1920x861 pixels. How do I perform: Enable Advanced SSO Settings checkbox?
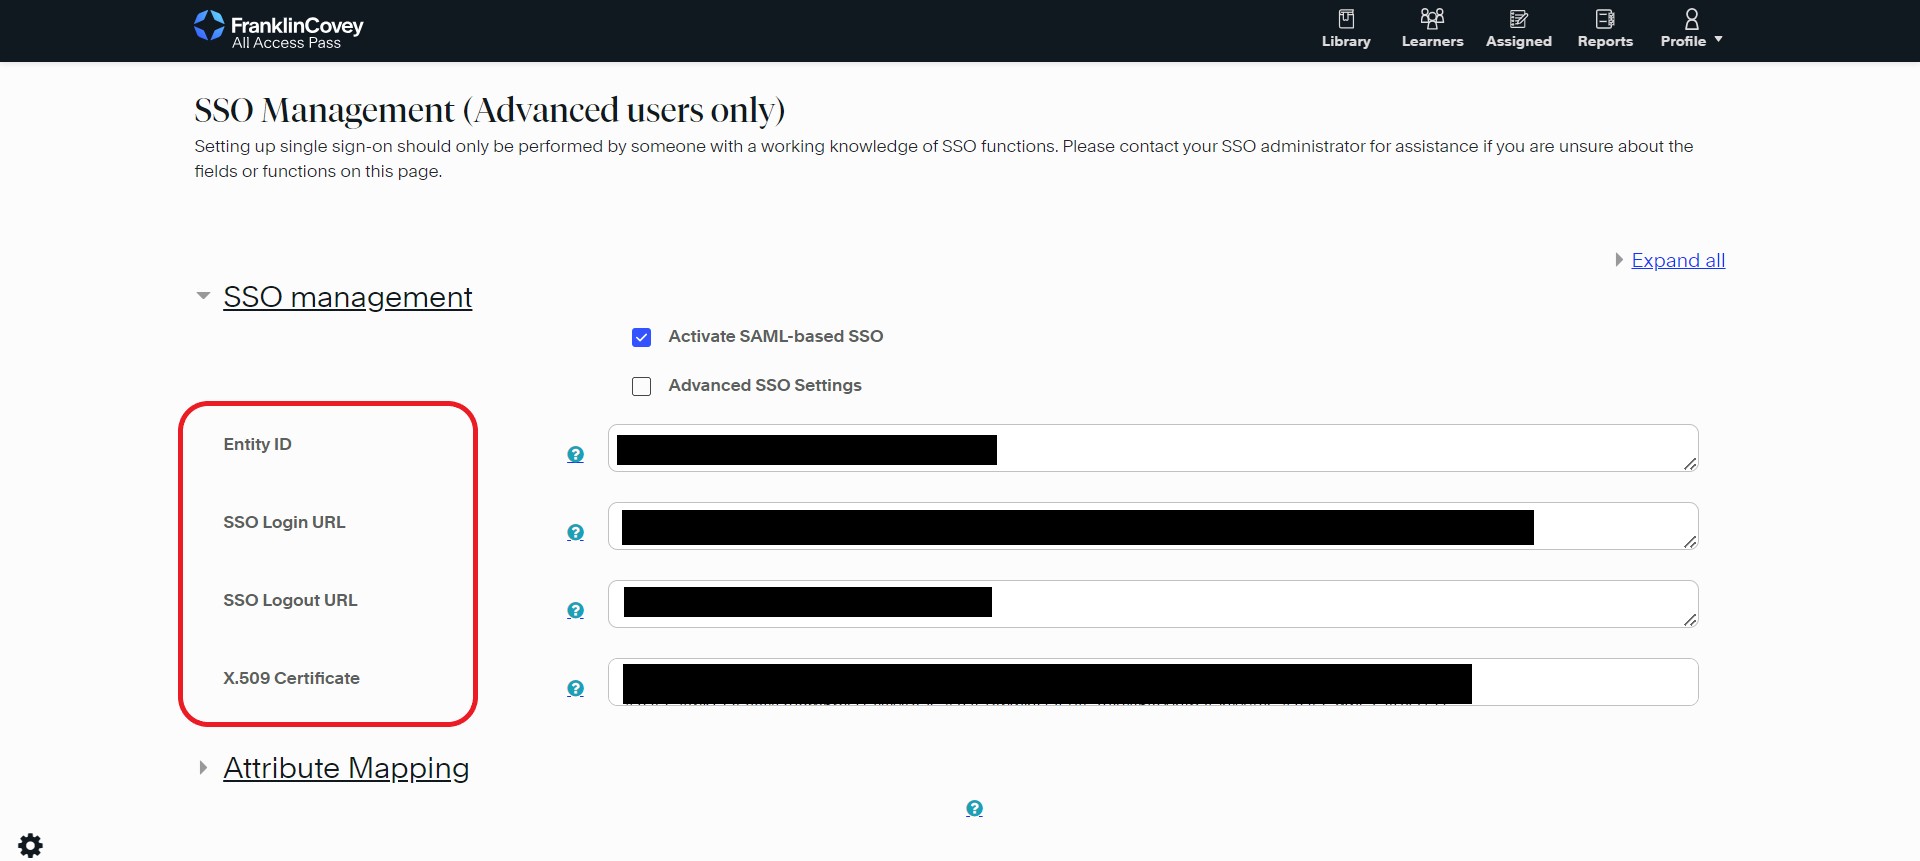click(642, 387)
